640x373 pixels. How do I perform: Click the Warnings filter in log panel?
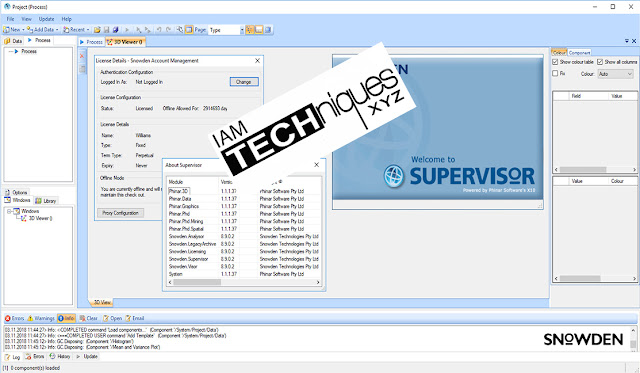40,318
